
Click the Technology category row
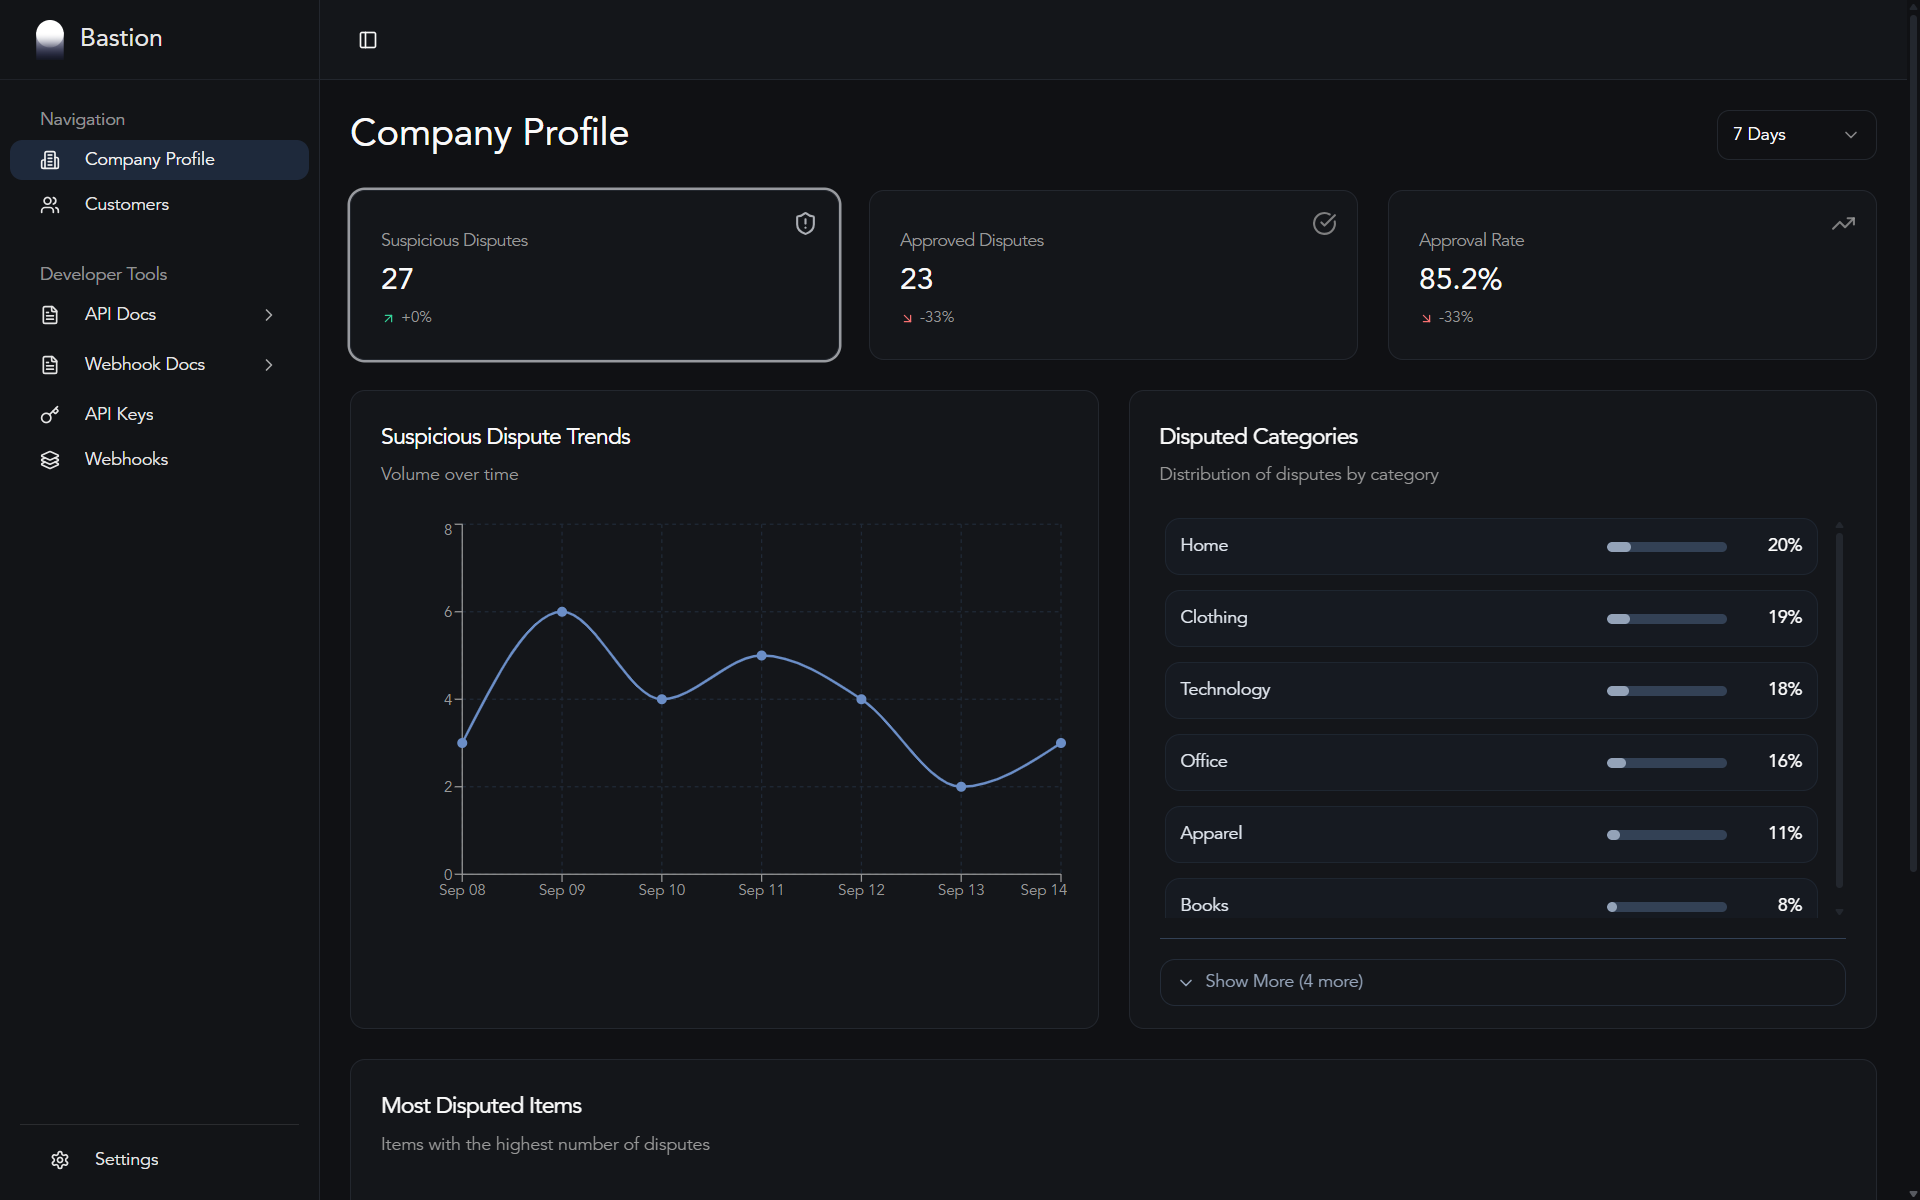(x=1490, y=690)
